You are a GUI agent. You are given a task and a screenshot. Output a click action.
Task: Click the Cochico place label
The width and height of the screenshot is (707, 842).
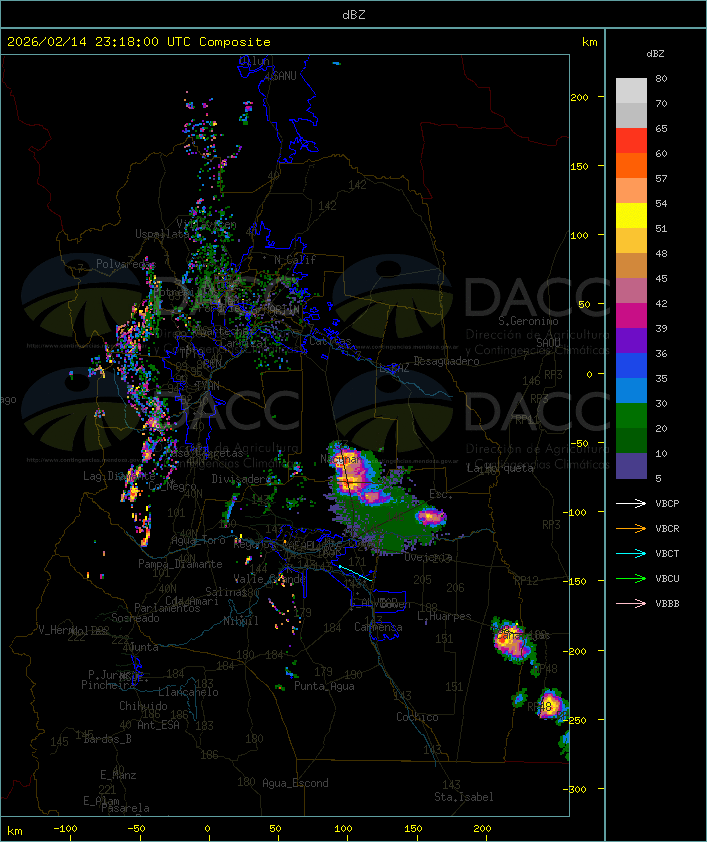(417, 717)
